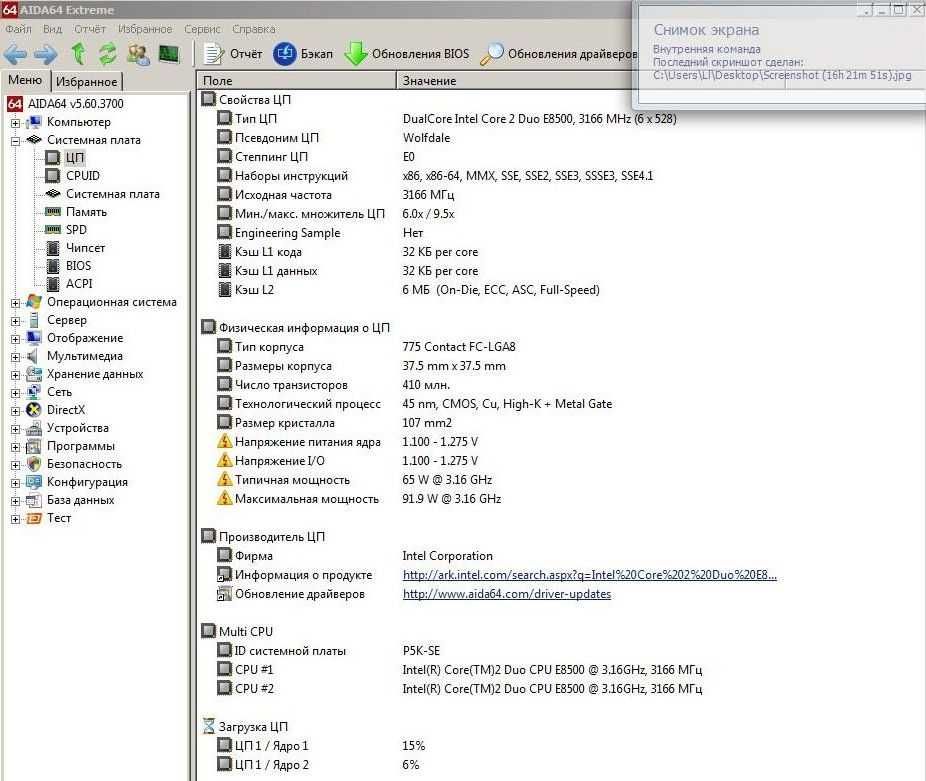Collapse the Системная плата tree node
Screen dimensions: 926x781
point(15,141)
